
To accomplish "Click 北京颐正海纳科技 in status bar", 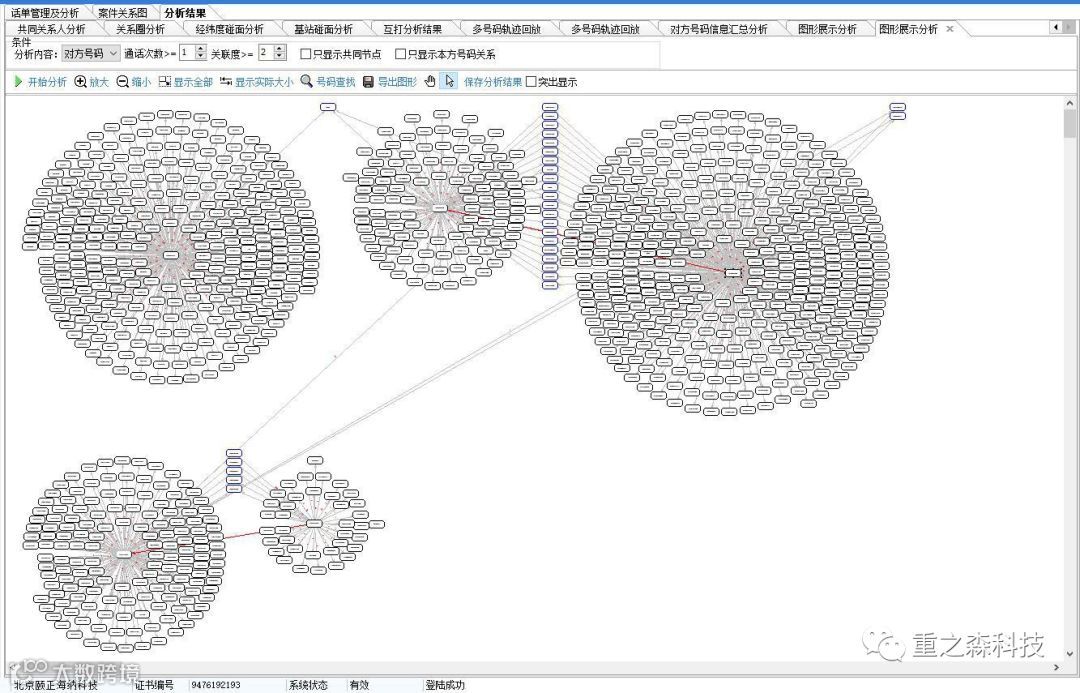I will [56, 685].
